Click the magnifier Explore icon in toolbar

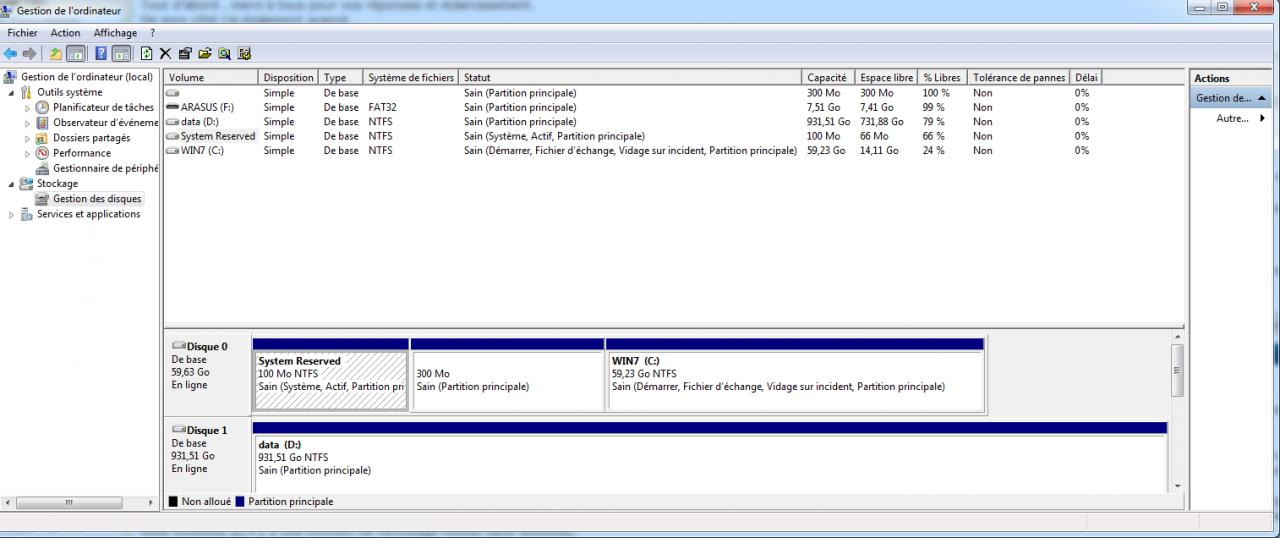225,53
